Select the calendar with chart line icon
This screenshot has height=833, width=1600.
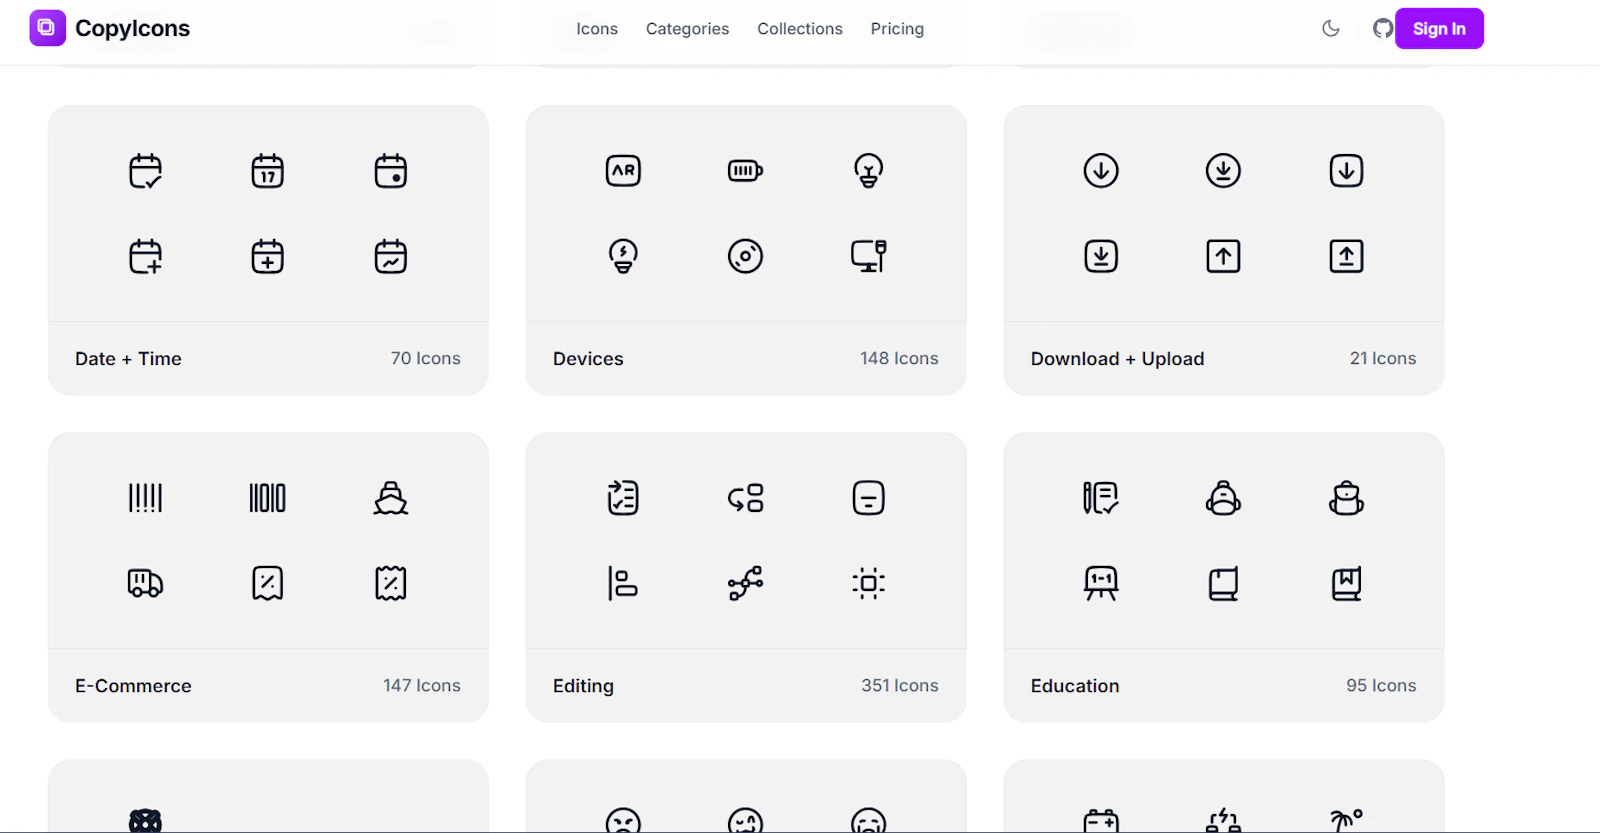click(391, 256)
